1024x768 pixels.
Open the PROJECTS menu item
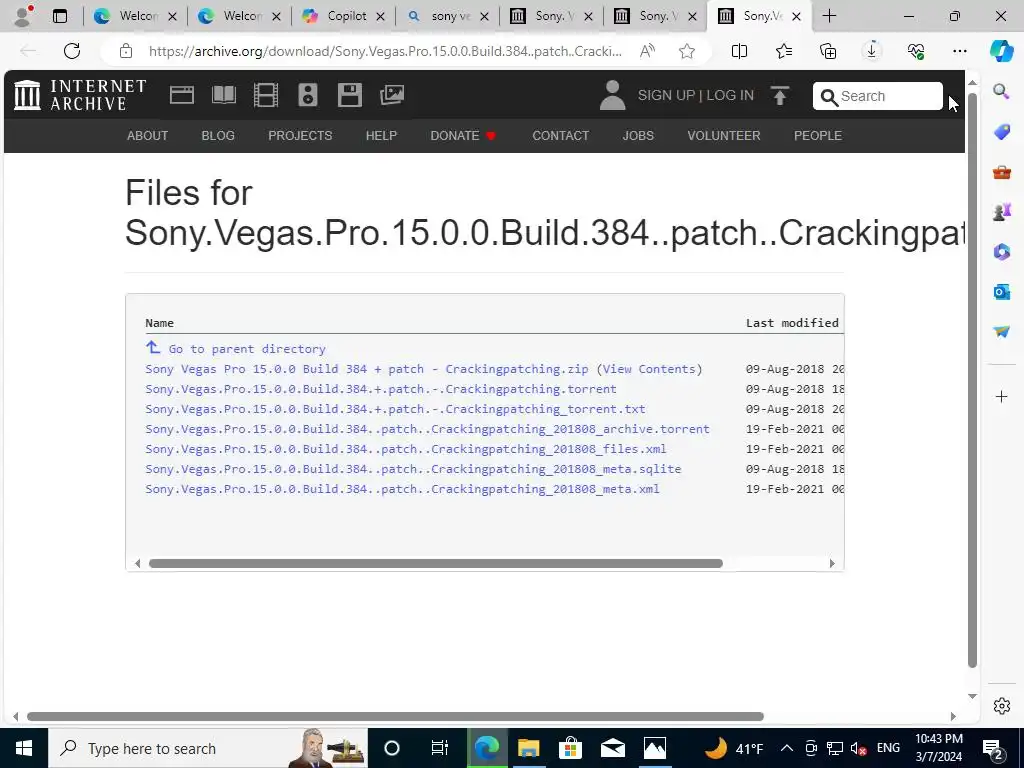[300, 136]
